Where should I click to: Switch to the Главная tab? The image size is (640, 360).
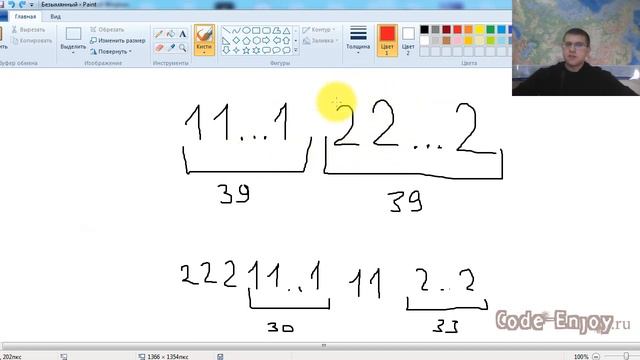tap(25, 17)
